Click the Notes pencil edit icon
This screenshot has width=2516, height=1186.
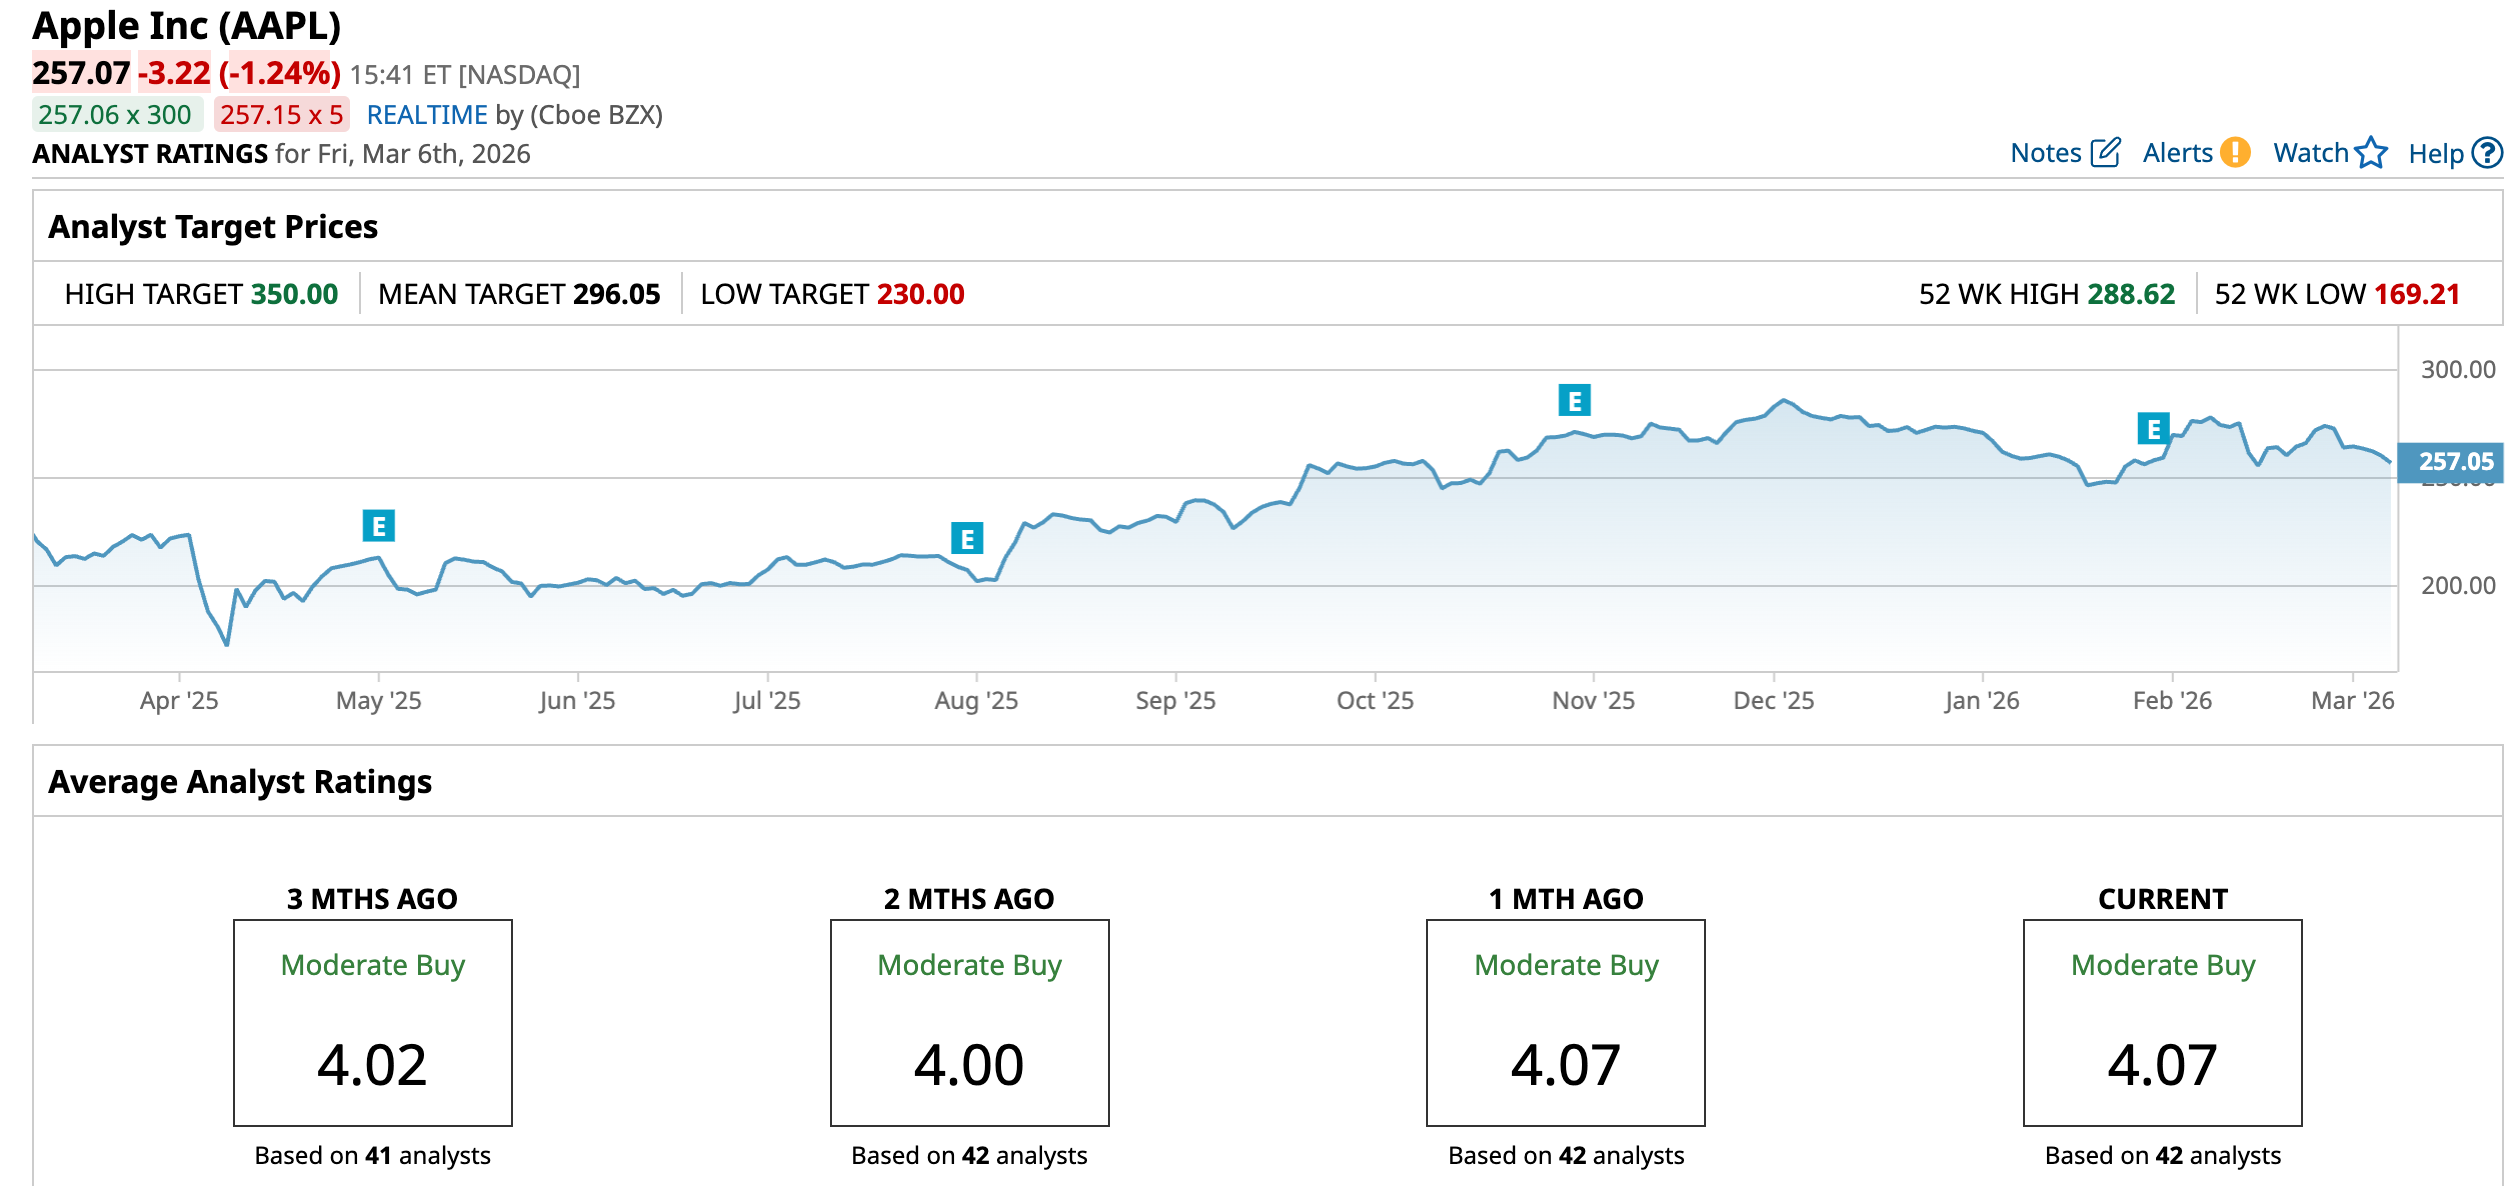(x=2105, y=152)
